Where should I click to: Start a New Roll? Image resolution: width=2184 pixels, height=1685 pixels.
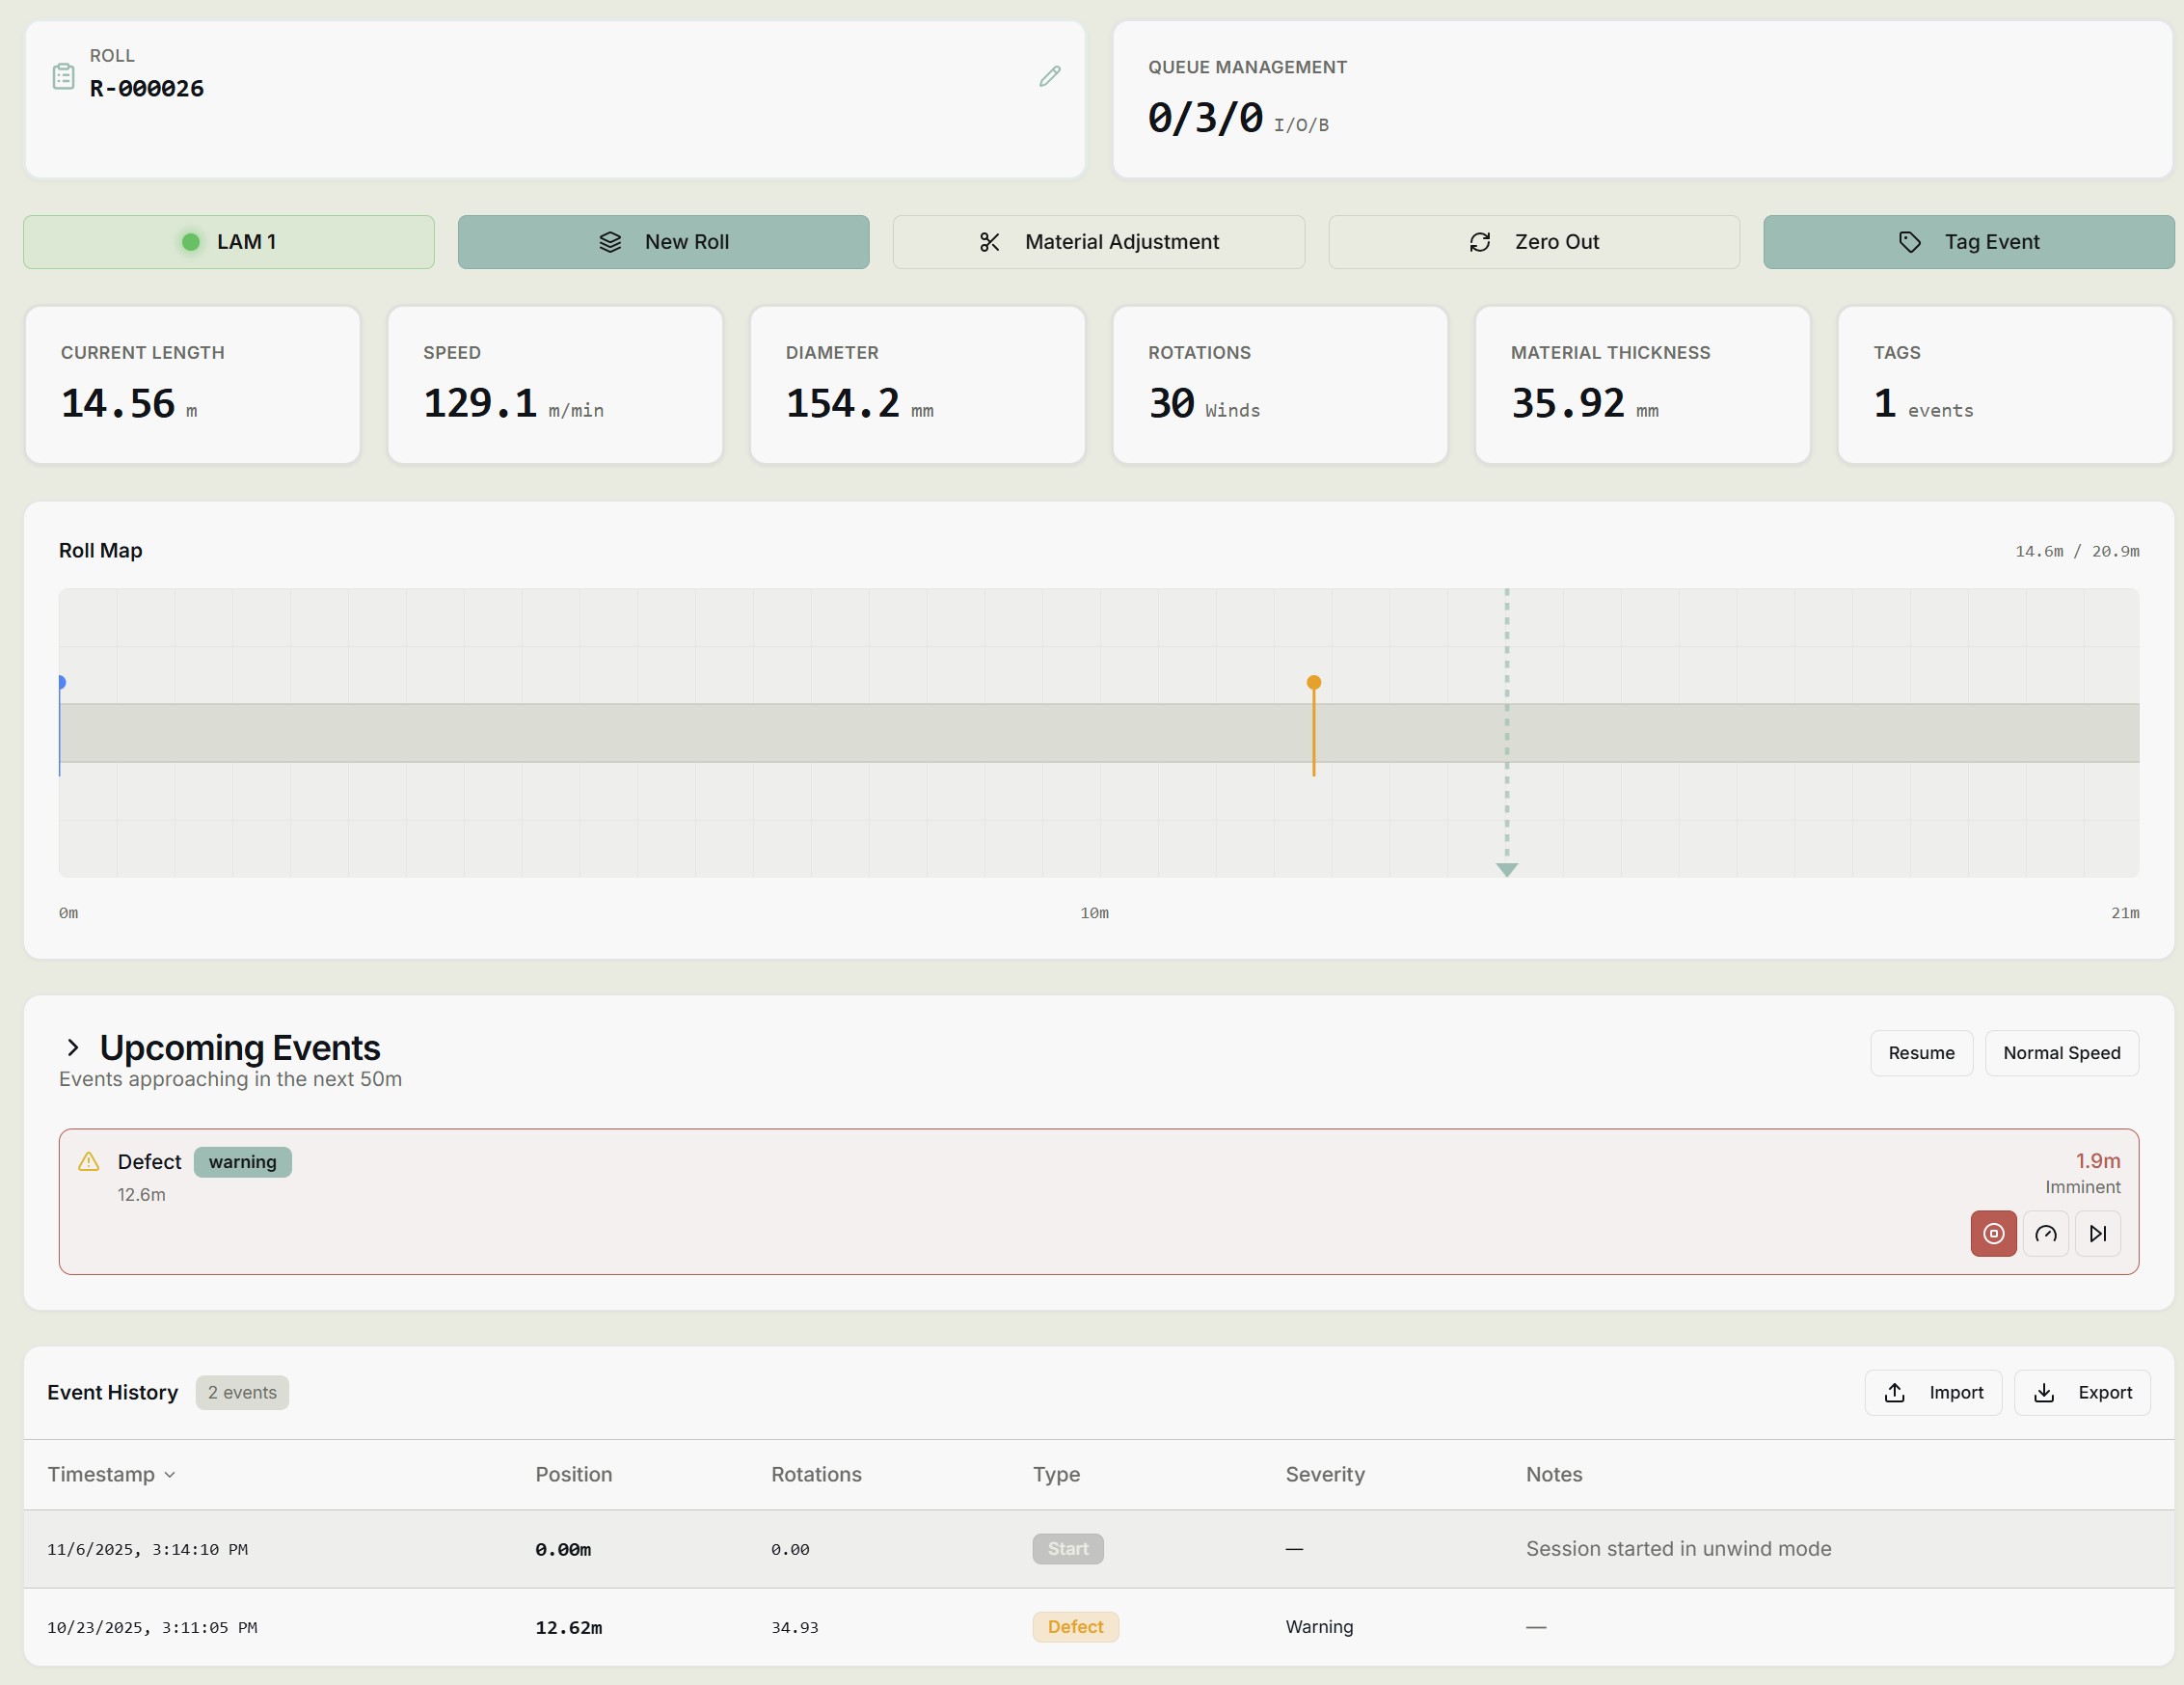(663, 242)
